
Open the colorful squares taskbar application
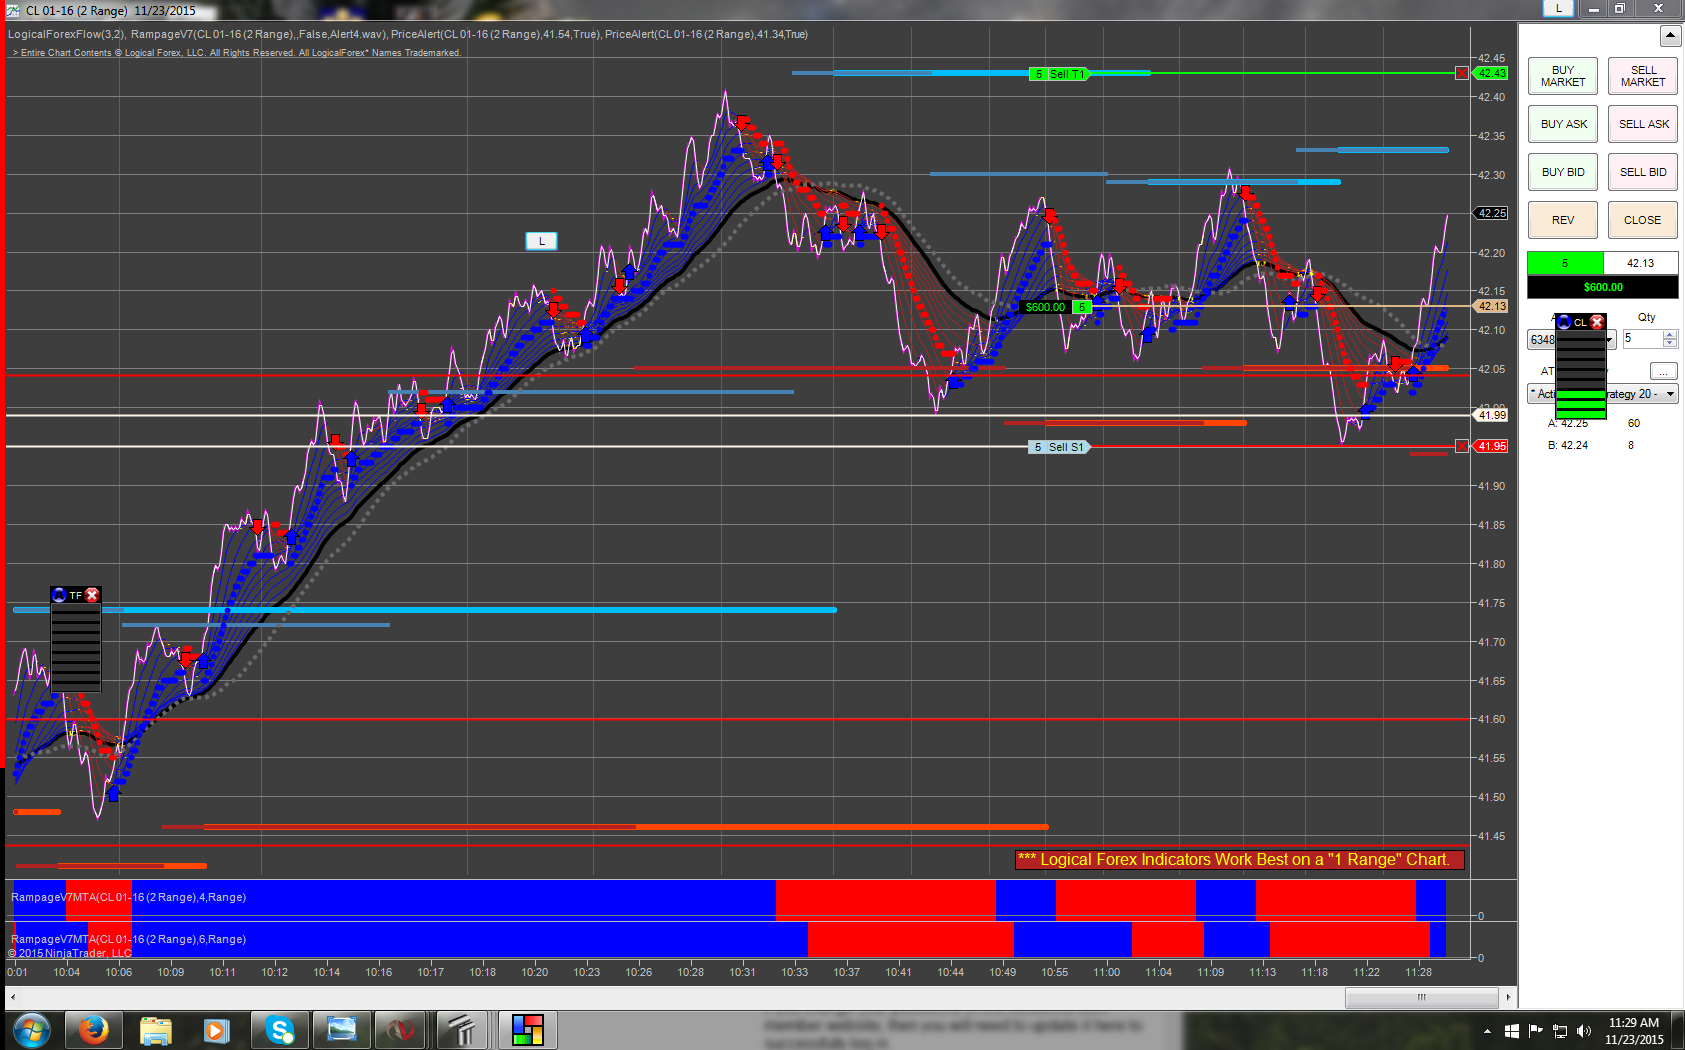[x=527, y=1029]
